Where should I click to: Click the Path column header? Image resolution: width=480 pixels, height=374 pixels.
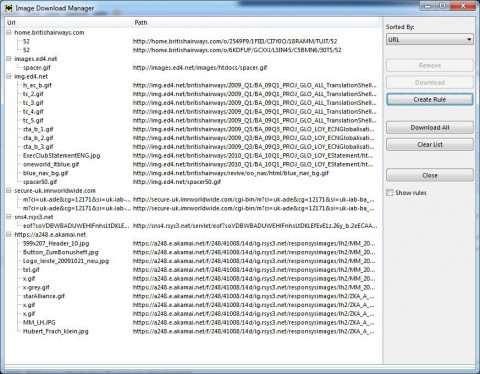click(255, 23)
